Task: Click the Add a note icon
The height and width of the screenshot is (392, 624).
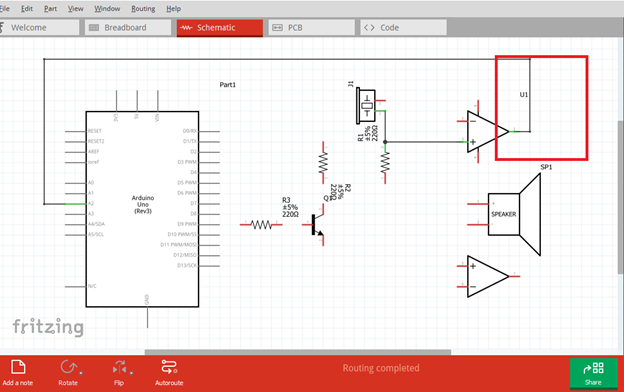Action: pyautogui.click(x=18, y=367)
